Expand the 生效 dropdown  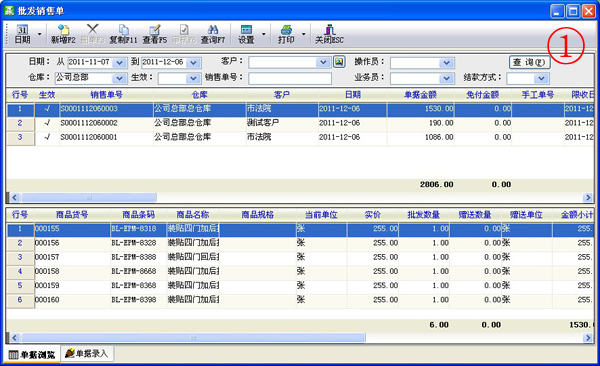[193, 78]
